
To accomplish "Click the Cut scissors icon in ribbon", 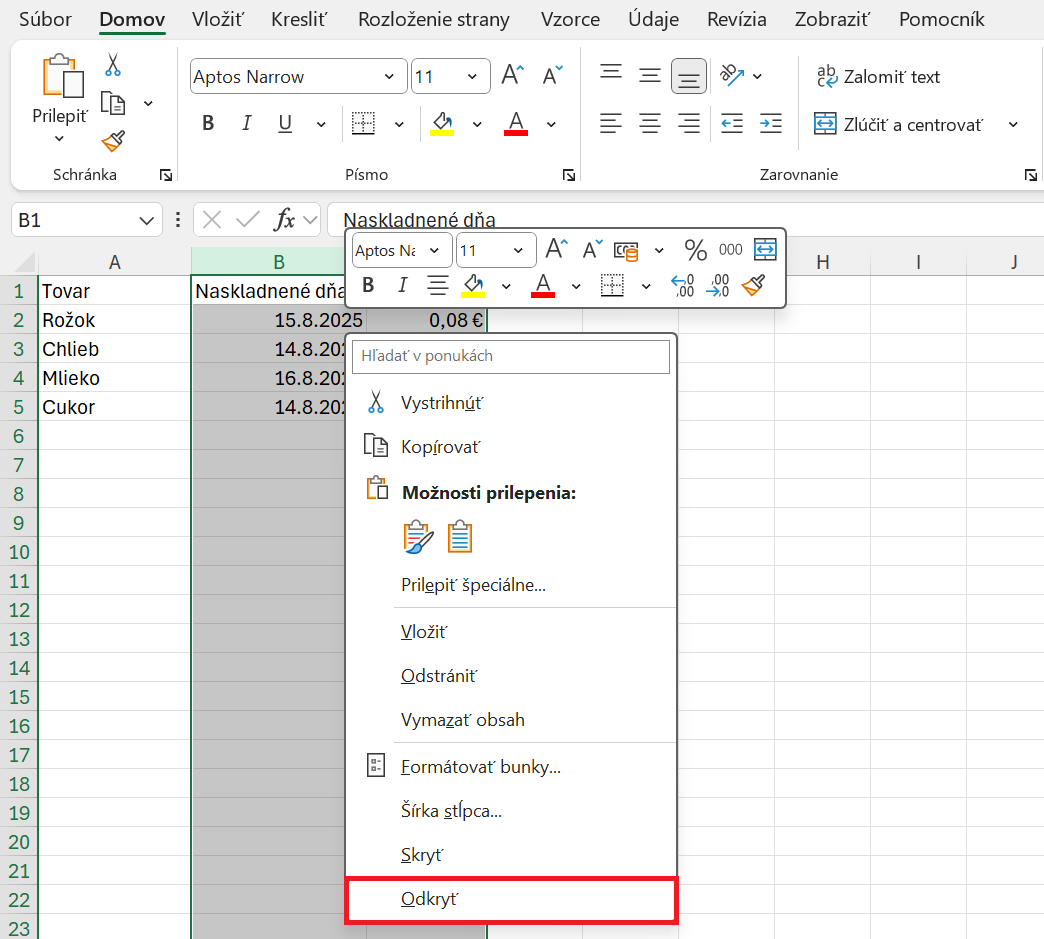I will 113,65.
